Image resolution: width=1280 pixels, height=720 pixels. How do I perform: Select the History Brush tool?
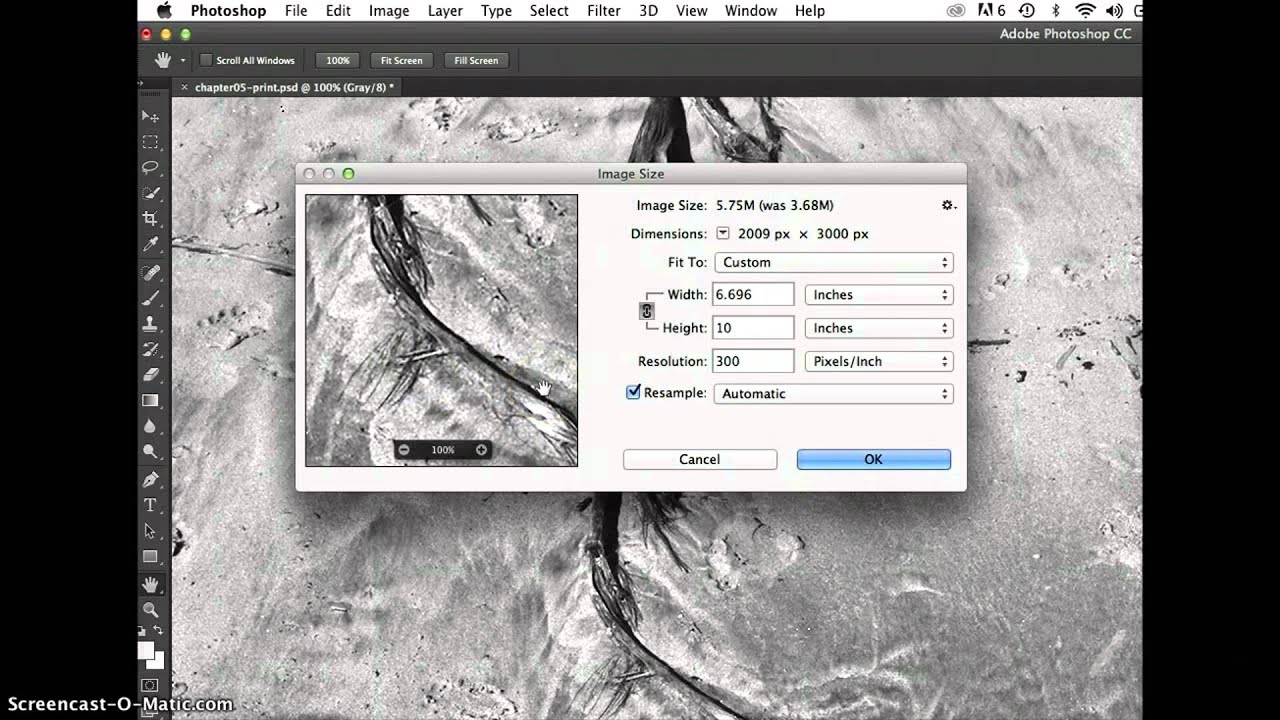151,349
